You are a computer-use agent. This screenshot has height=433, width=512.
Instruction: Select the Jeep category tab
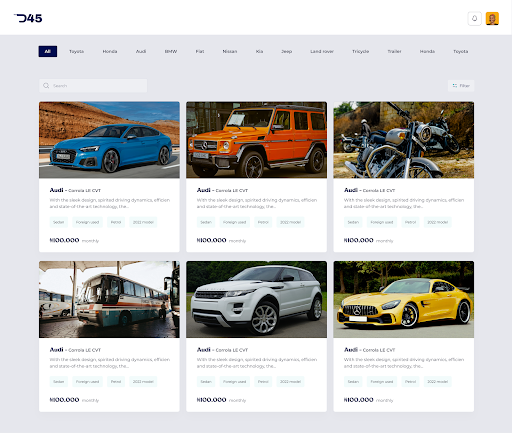click(286, 51)
